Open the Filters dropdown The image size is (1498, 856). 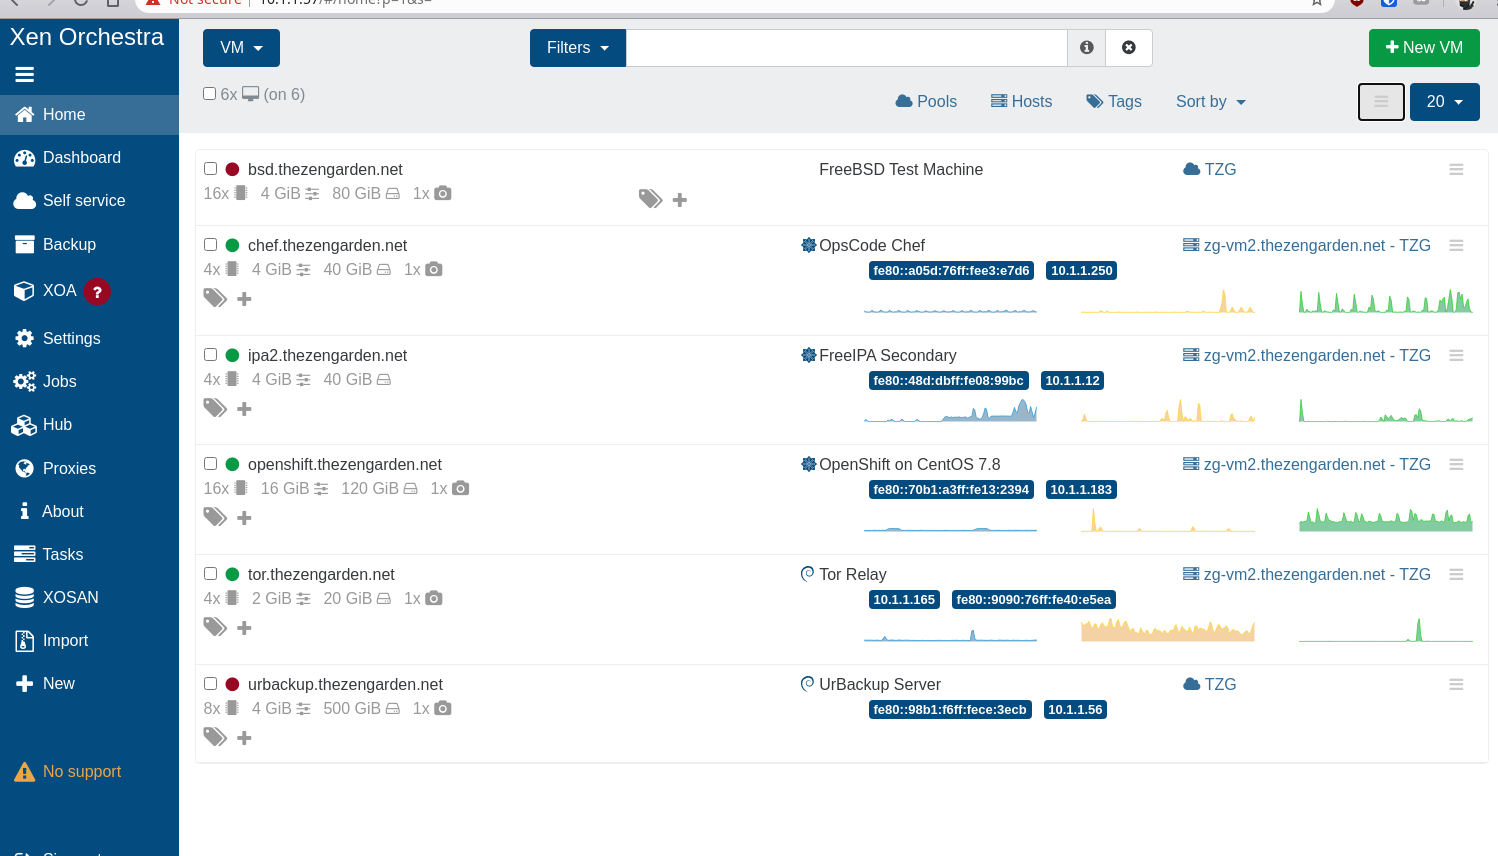click(578, 48)
